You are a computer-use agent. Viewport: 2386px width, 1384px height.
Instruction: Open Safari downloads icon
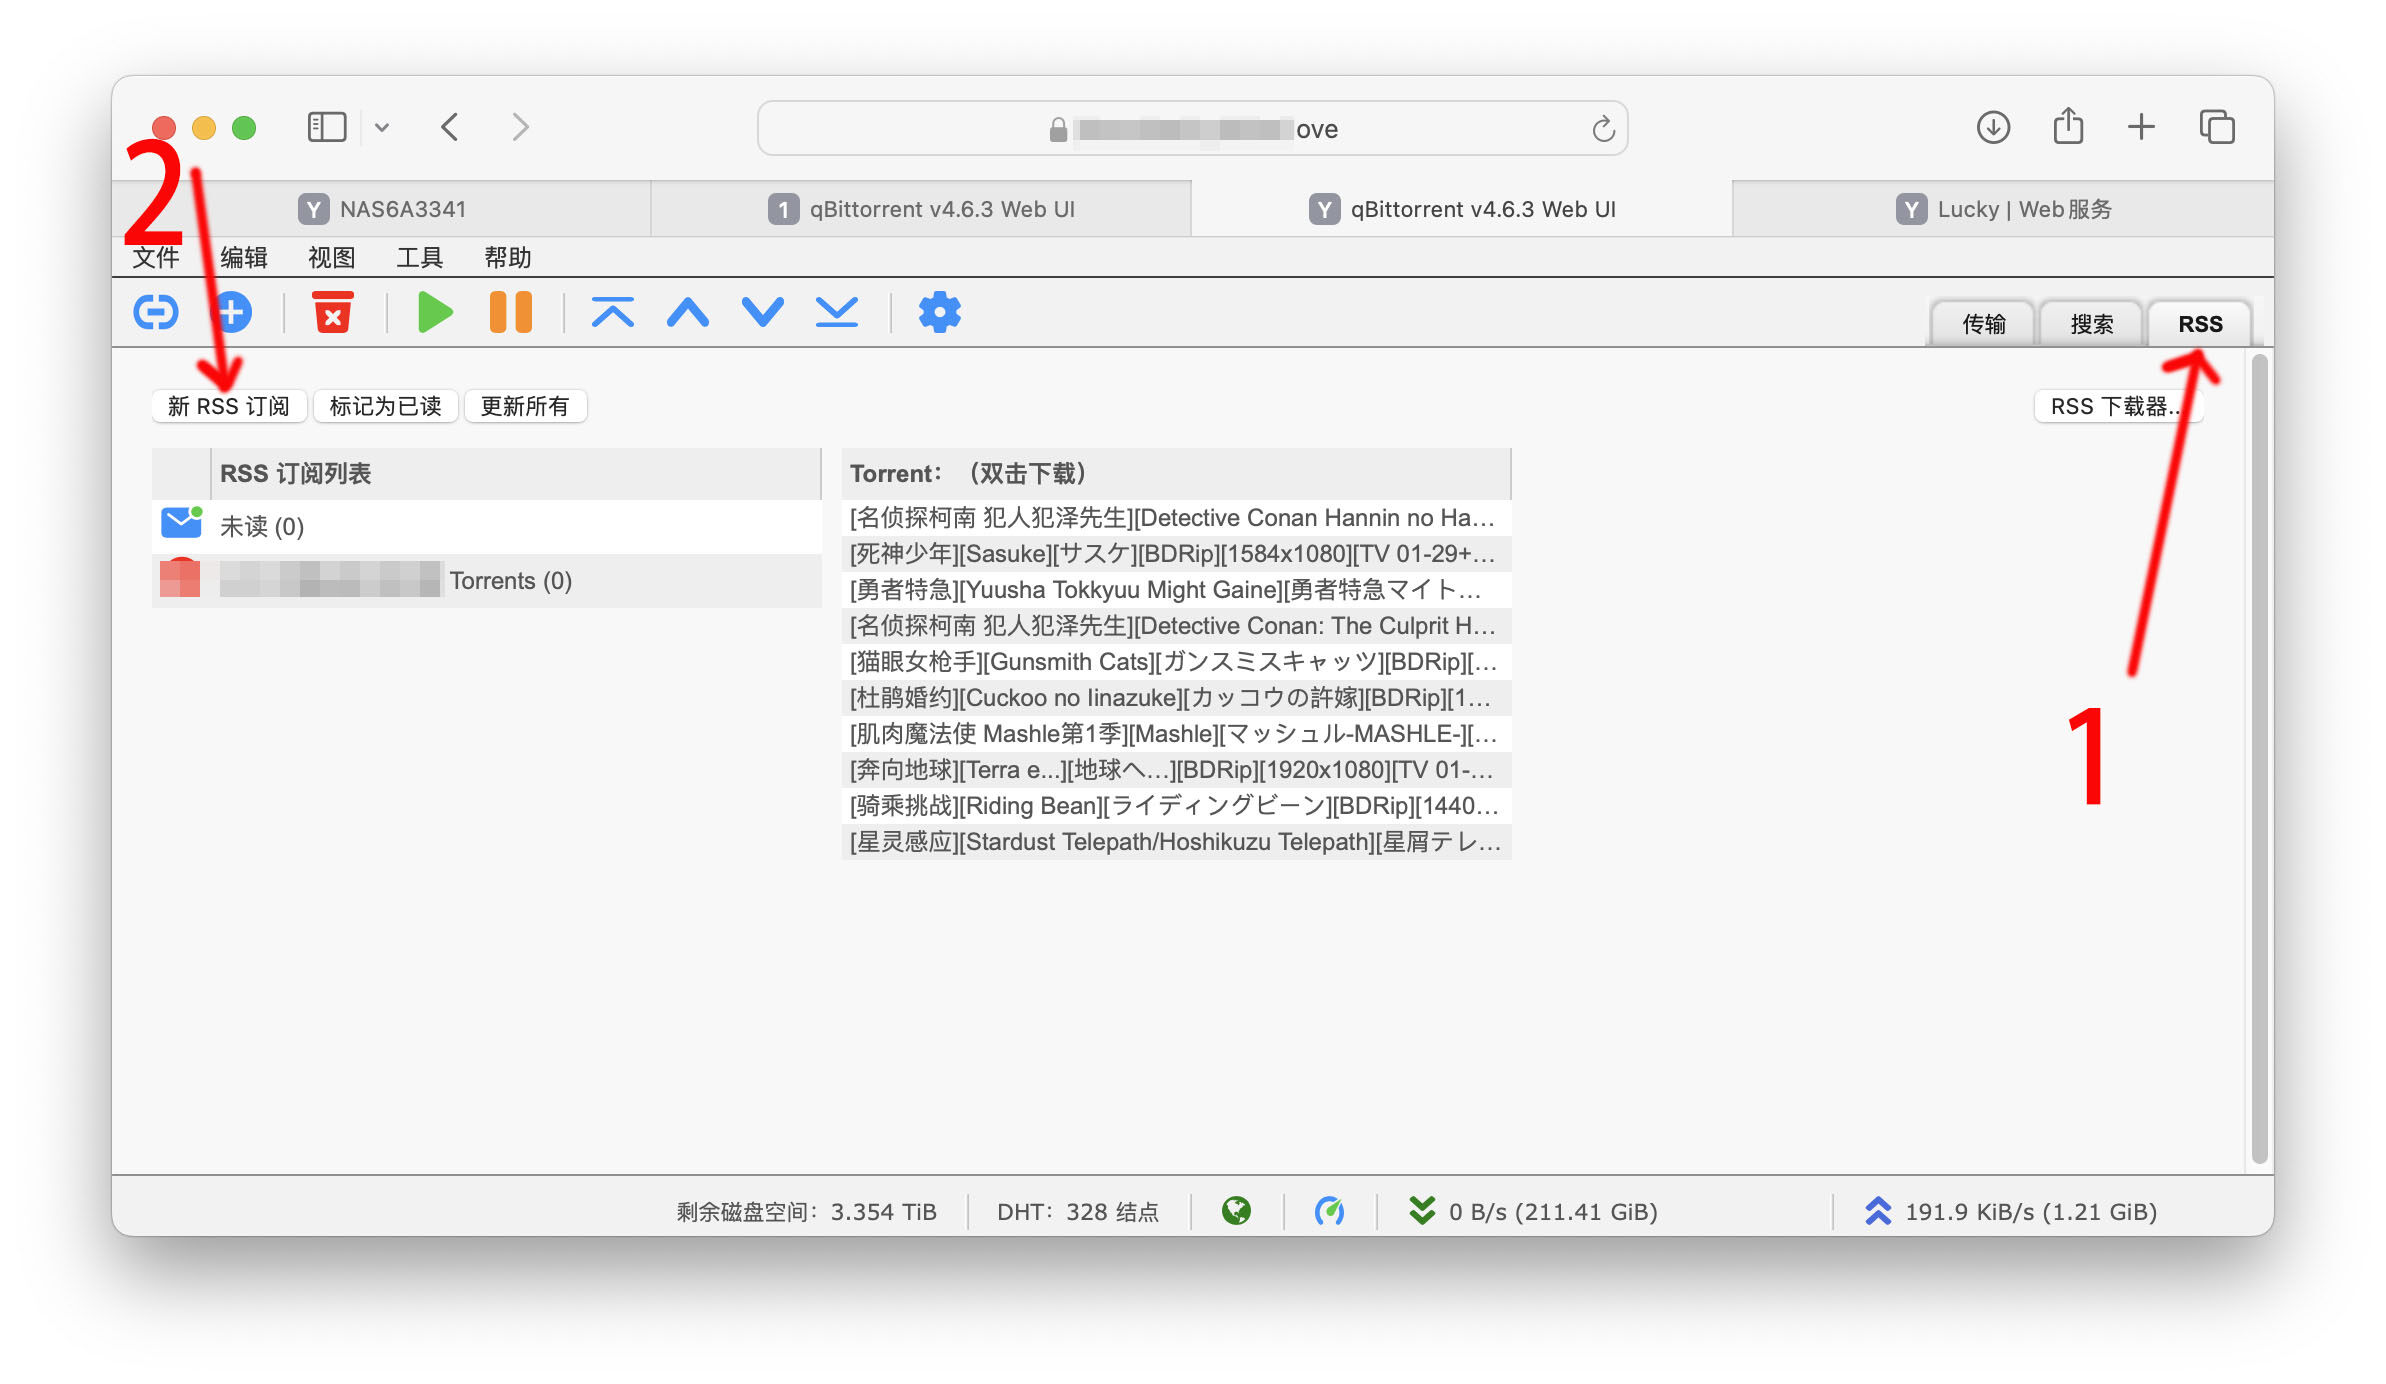coord(1993,127)
